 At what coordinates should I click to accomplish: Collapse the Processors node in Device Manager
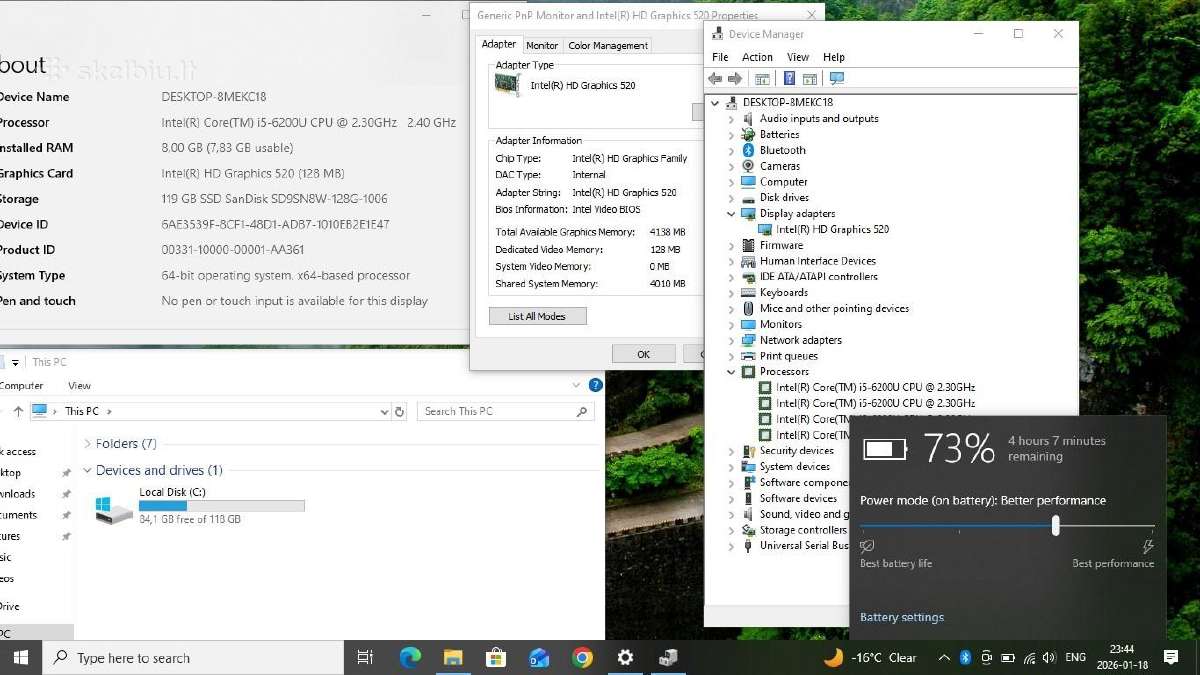tap(731, 372)
